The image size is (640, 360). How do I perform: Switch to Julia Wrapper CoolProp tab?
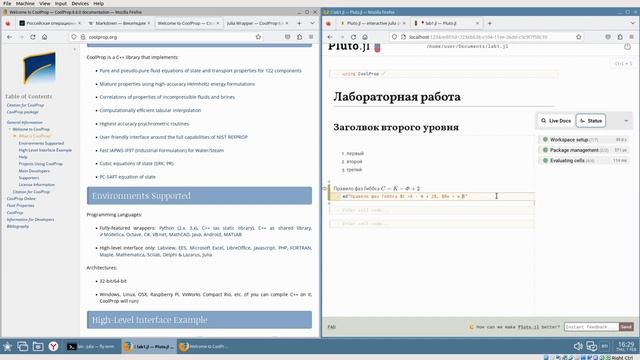[x=257, y=23]
